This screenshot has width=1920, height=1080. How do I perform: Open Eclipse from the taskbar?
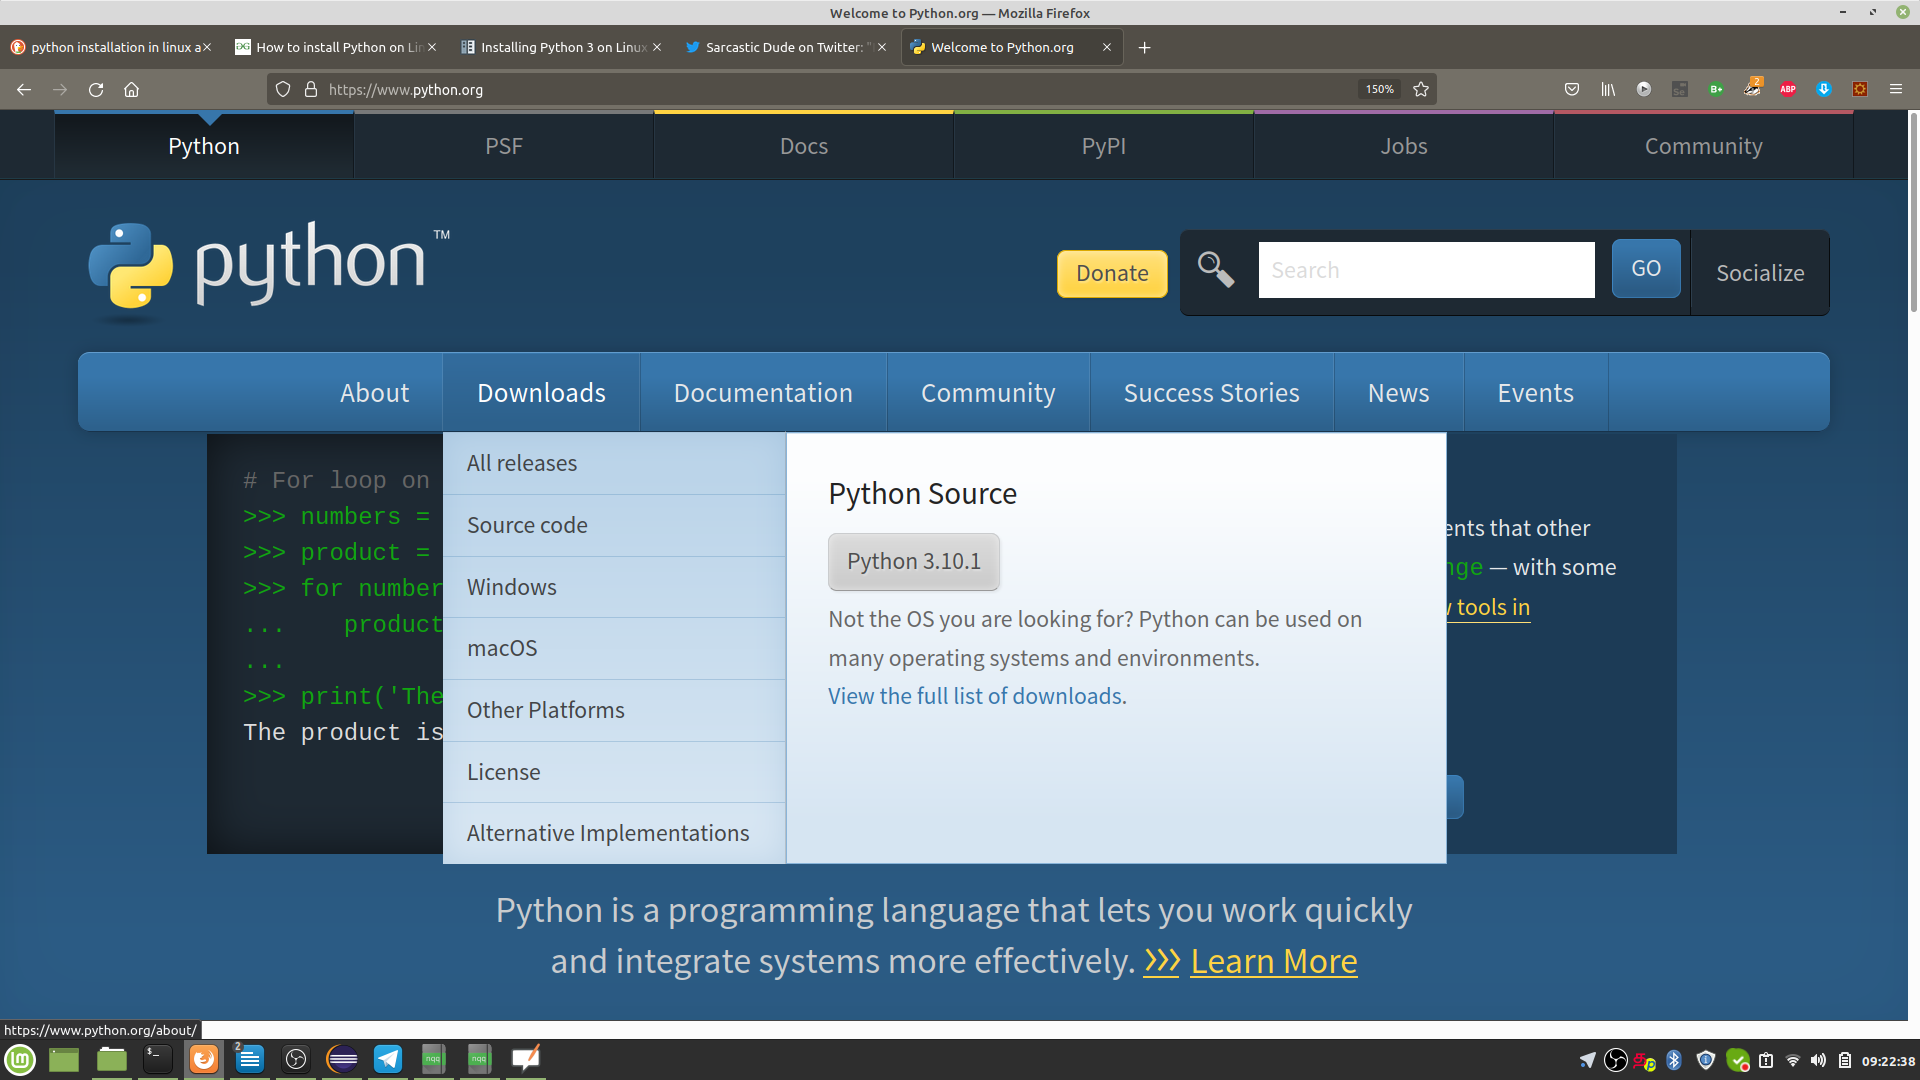click(x=342, y=1059)
